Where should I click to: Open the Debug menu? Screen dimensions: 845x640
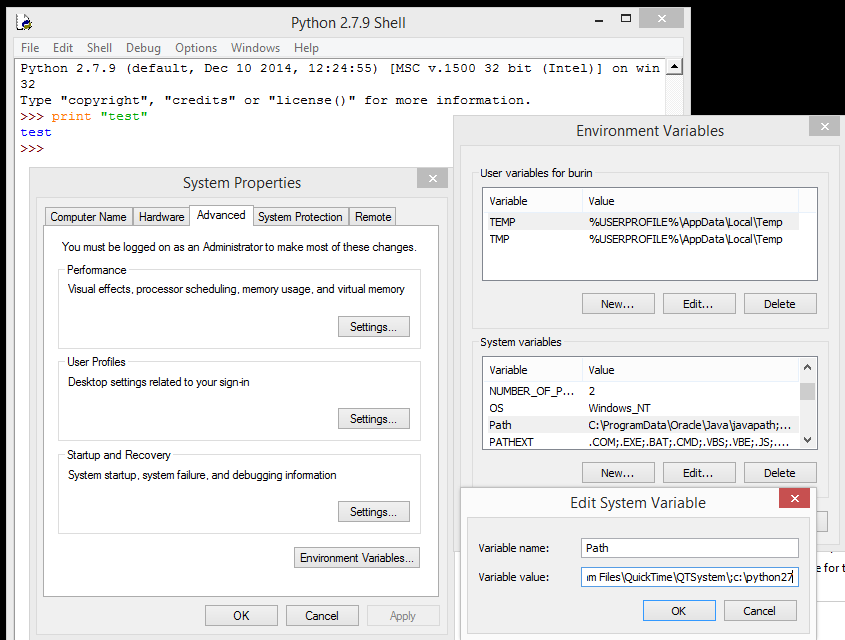pyautogui.click(x=143, y=47)
